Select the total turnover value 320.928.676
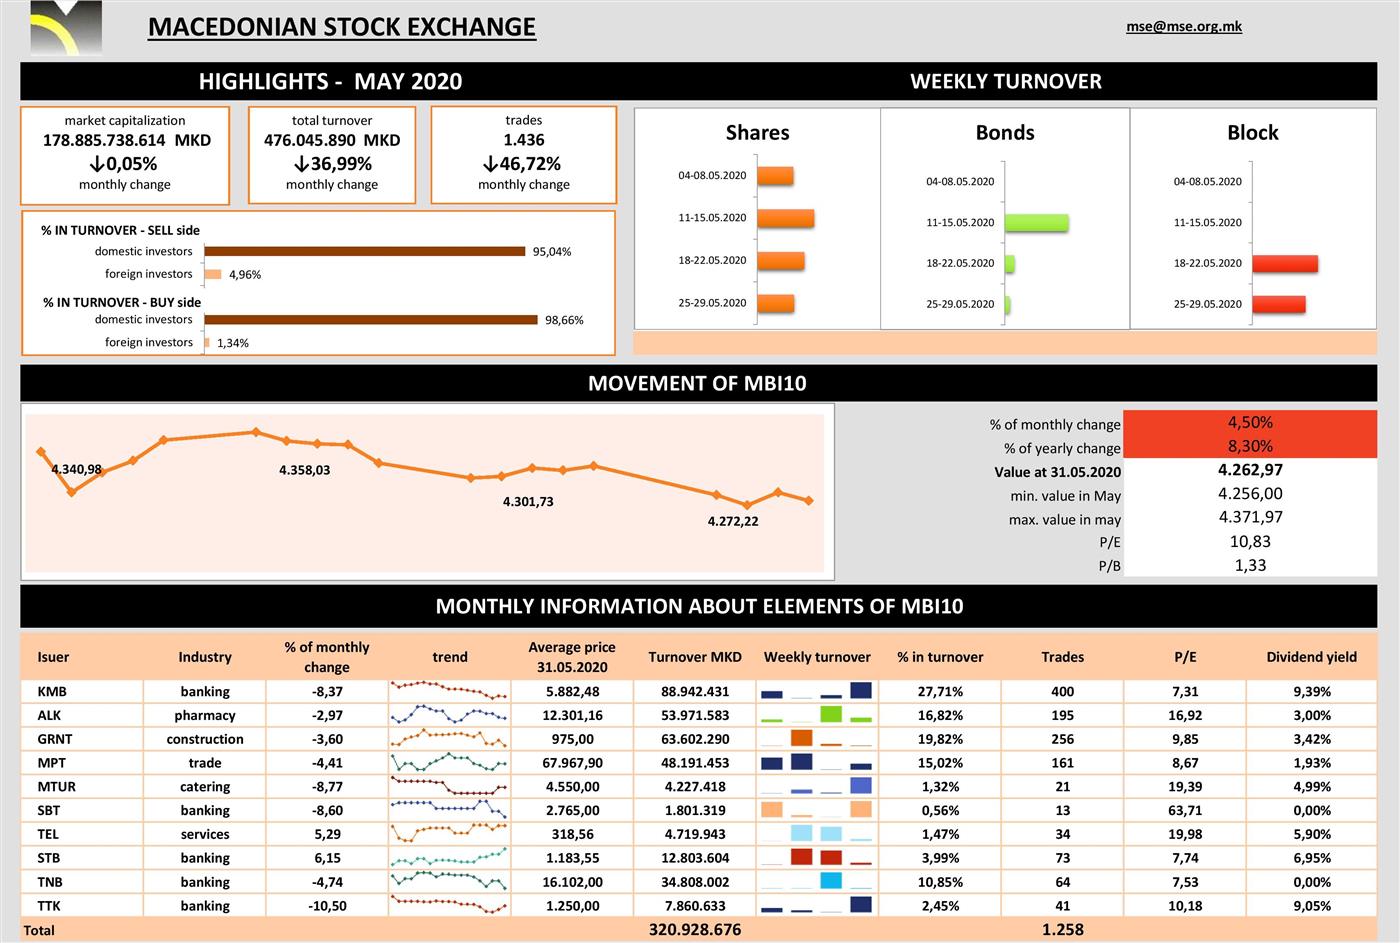This screenshot has width=1400, height=943. (695, 930)
